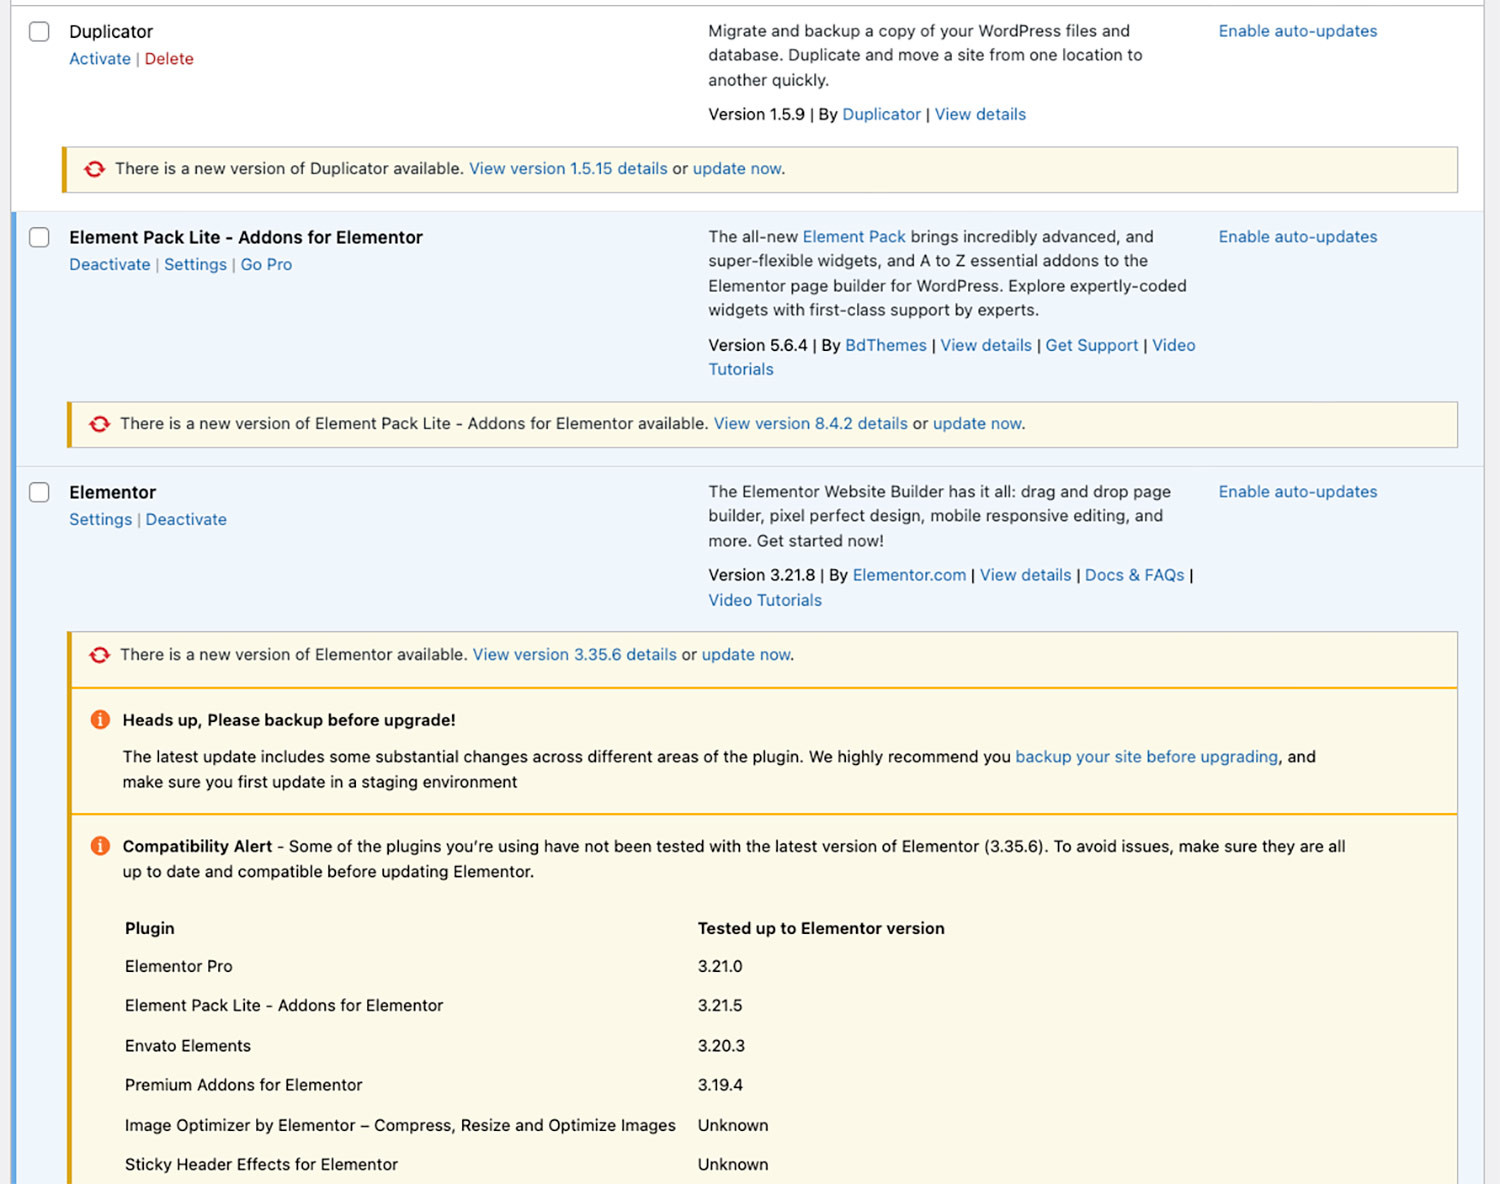Screen dimensions: 1500x1184
Task: Click Get Support for Element Pack Lite
Action: pos(1092,345)
